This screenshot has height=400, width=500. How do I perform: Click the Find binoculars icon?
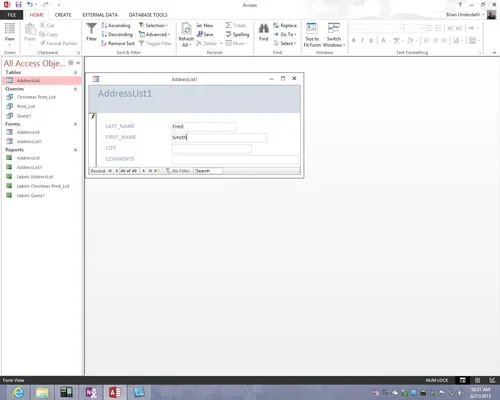[x=263, y=28]
